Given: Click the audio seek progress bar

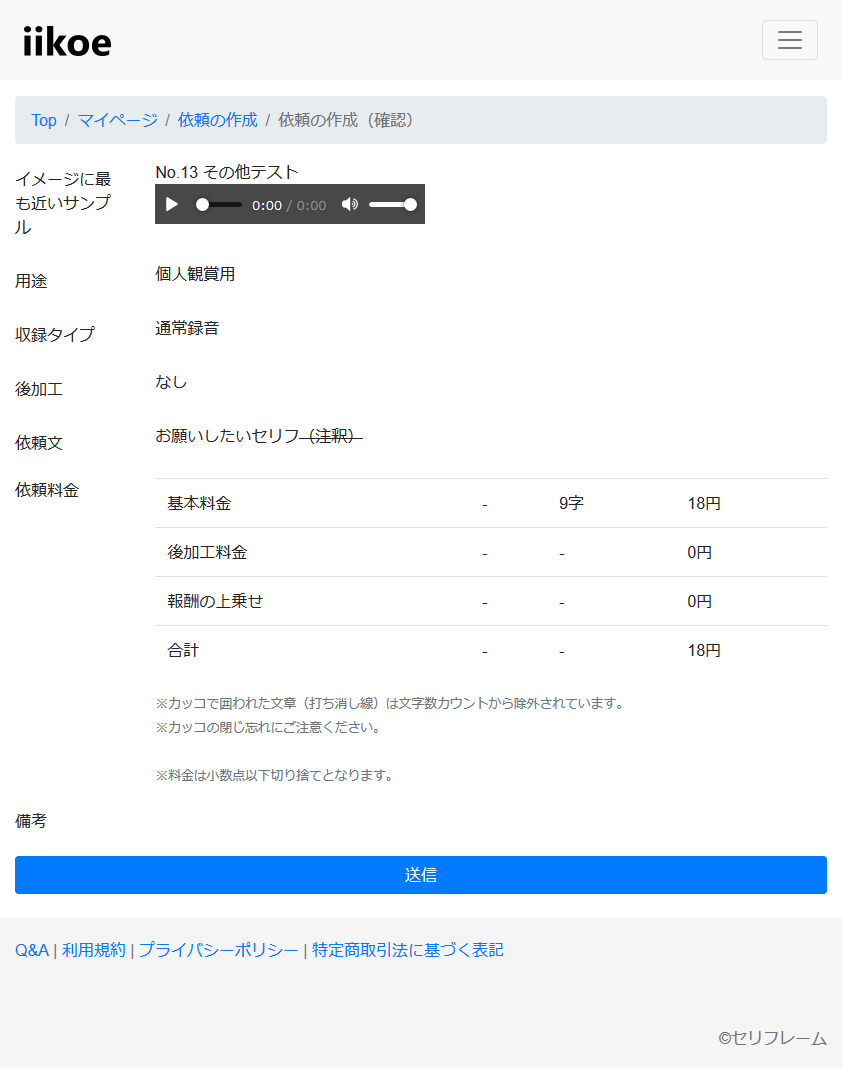Looking at the screenshot, I should [218, 205].
